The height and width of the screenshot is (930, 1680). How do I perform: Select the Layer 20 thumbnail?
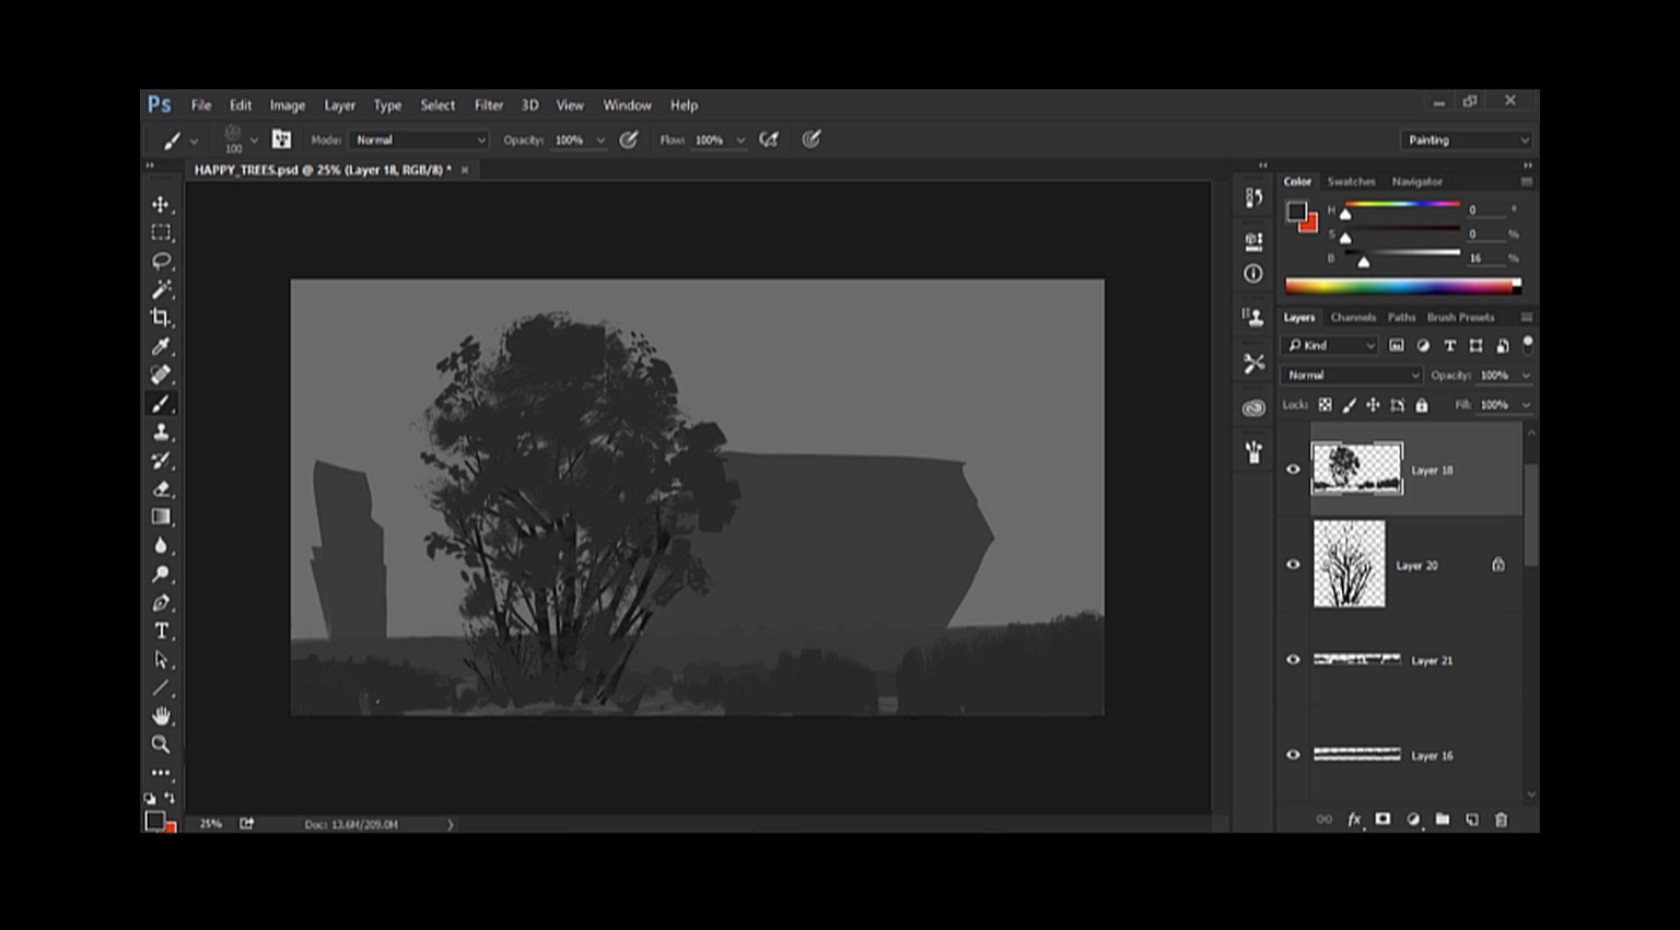pyautogui.click(x=1349, y=564)
